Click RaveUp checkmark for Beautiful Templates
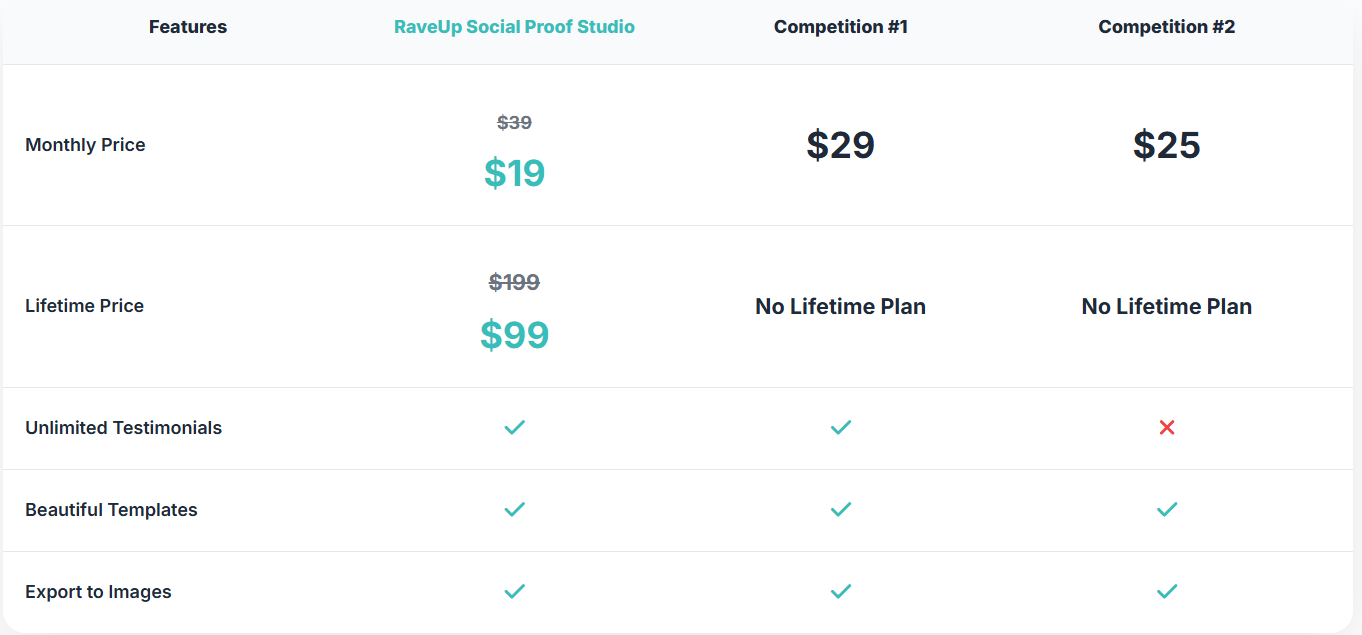The width and height of the screenshot is (1362, 635). coord(514,510)
